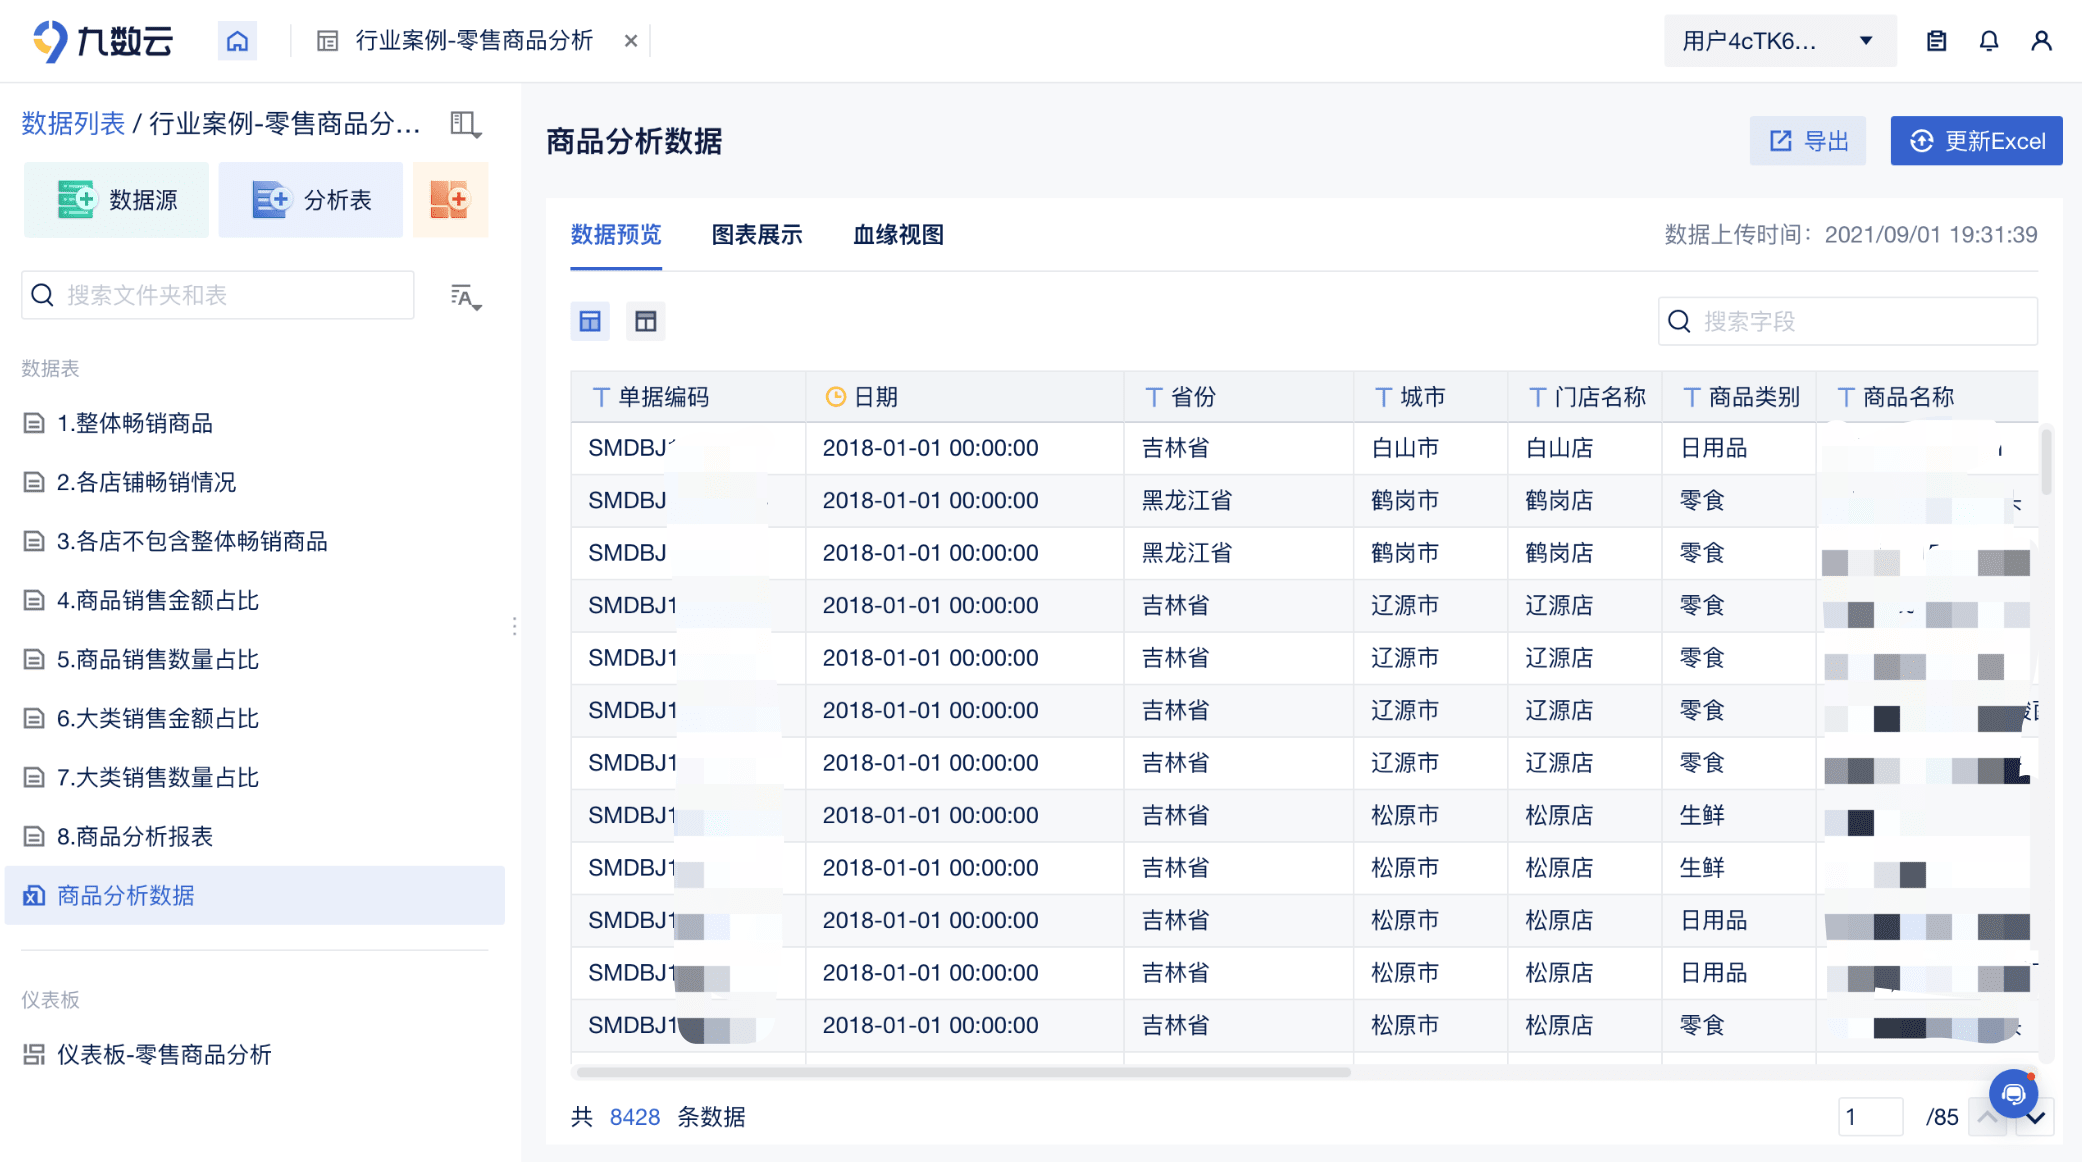Close the 行业案例-零售商品分析 tab
The width and height of the screenshot is (2082, 1162).
[x=631, y=41]
